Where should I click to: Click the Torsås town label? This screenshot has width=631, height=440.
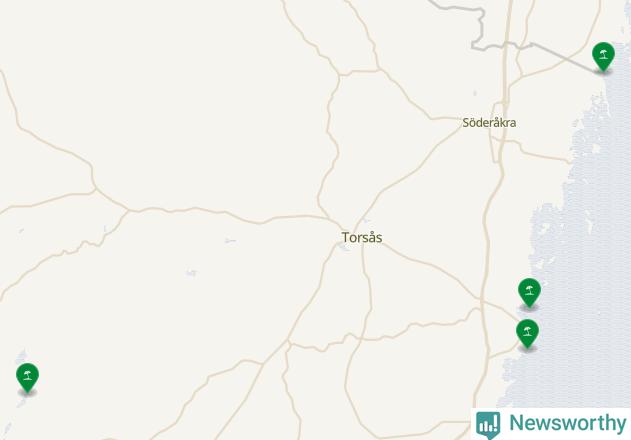tap(362, 237)
